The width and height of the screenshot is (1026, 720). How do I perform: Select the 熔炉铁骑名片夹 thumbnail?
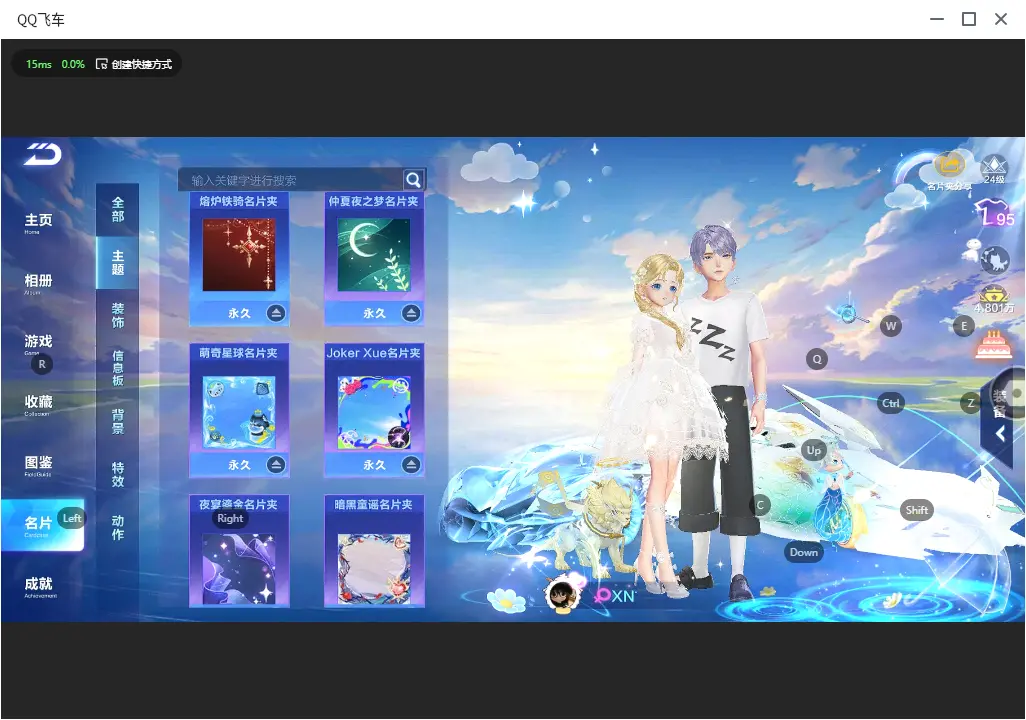pyautogui.click(x=239, y=255)
